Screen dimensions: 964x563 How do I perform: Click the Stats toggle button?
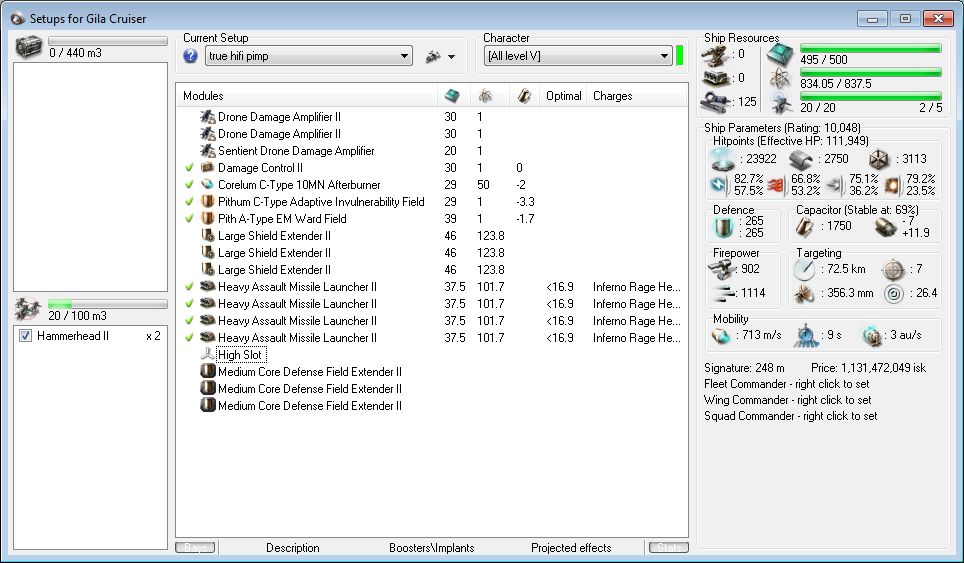(669, 547)
